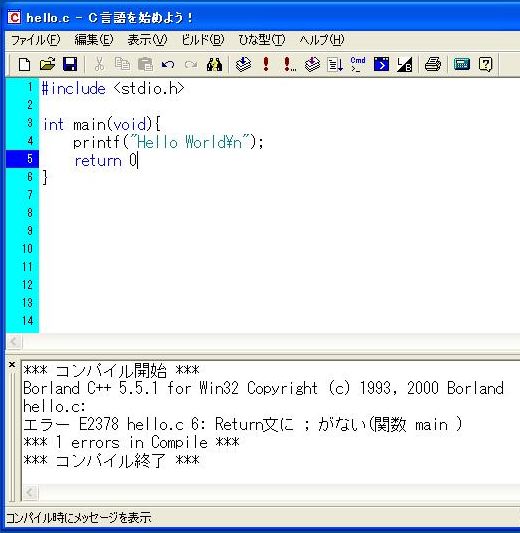This screenshot has height=533, width=520.
Task: Open the ファイル(F) menu
Action: click(x=36, y=40)
